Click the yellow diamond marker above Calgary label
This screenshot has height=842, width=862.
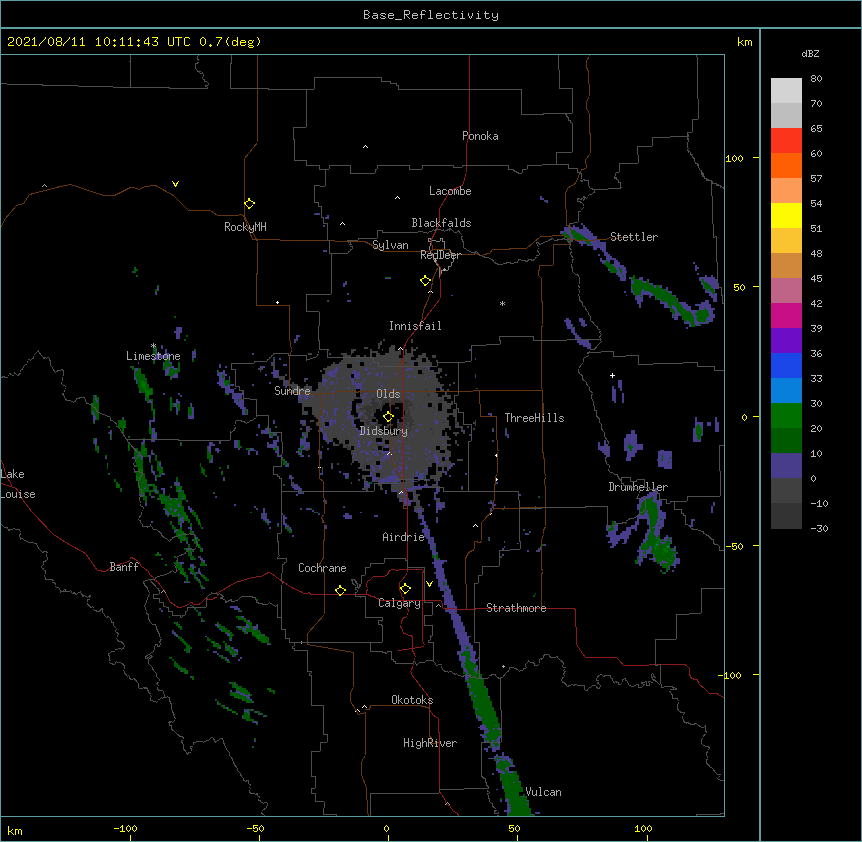(x=405, y=589)
